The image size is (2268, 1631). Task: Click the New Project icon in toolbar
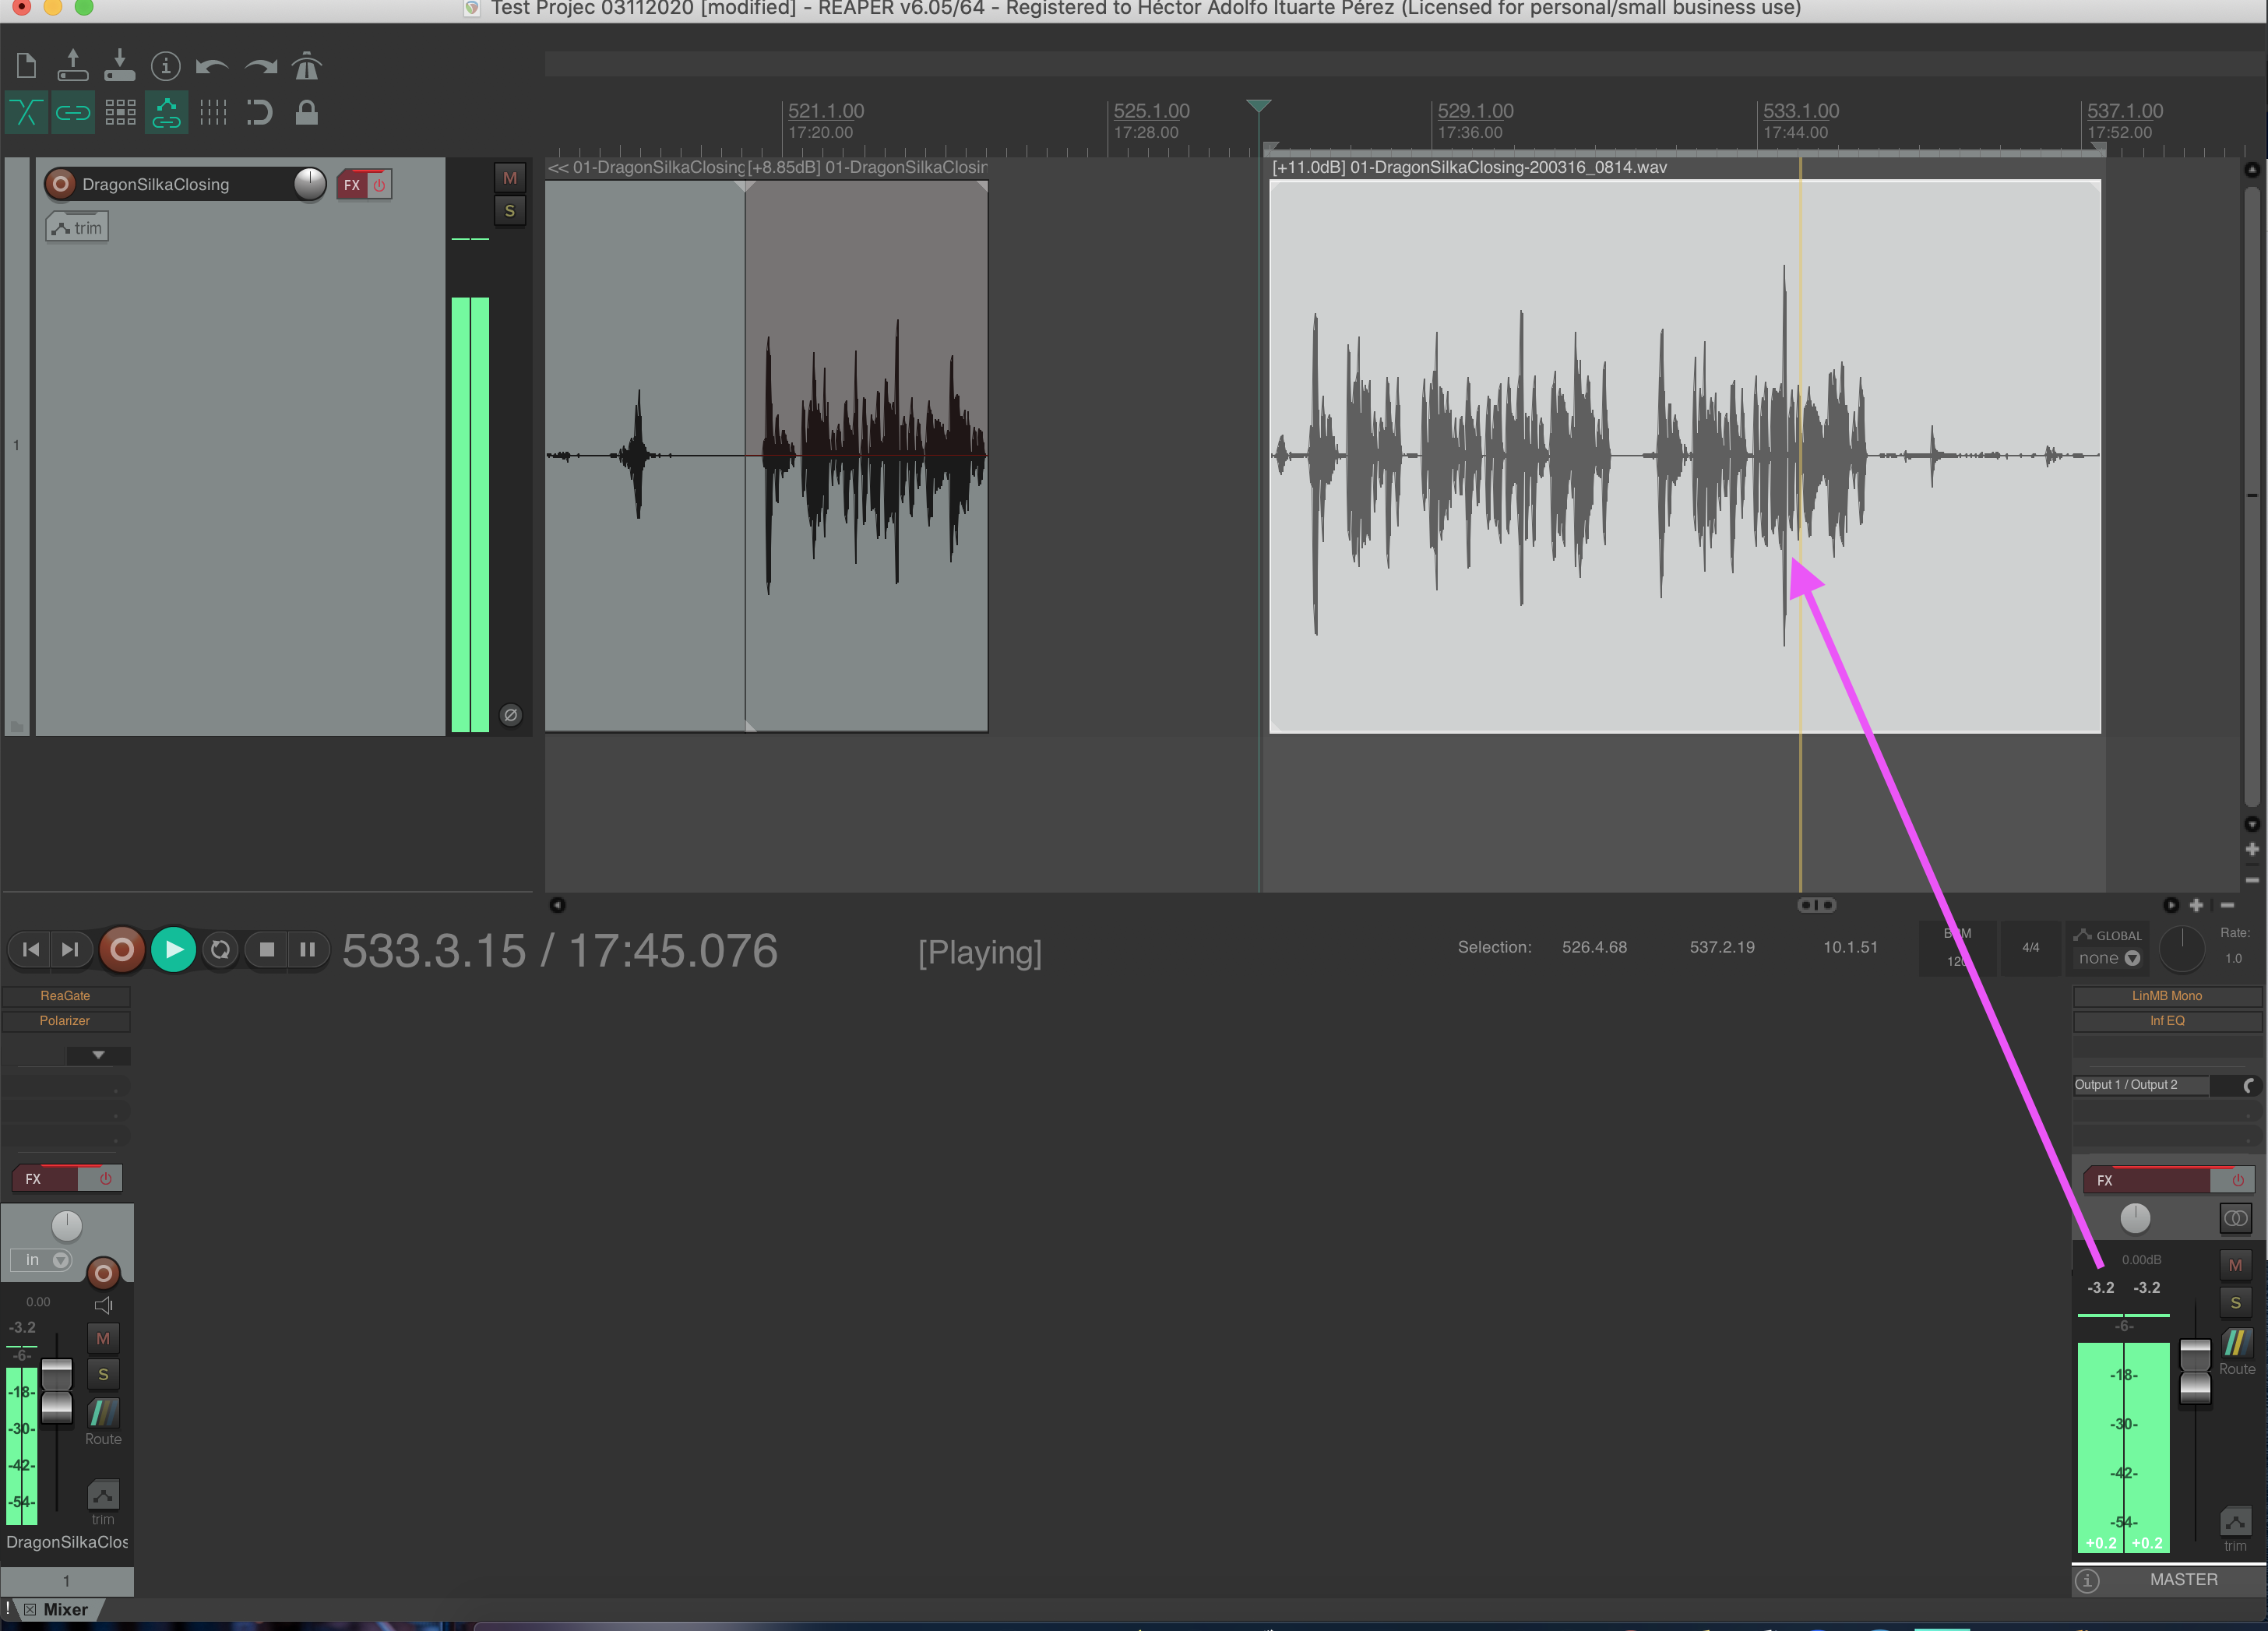[27, 67]
